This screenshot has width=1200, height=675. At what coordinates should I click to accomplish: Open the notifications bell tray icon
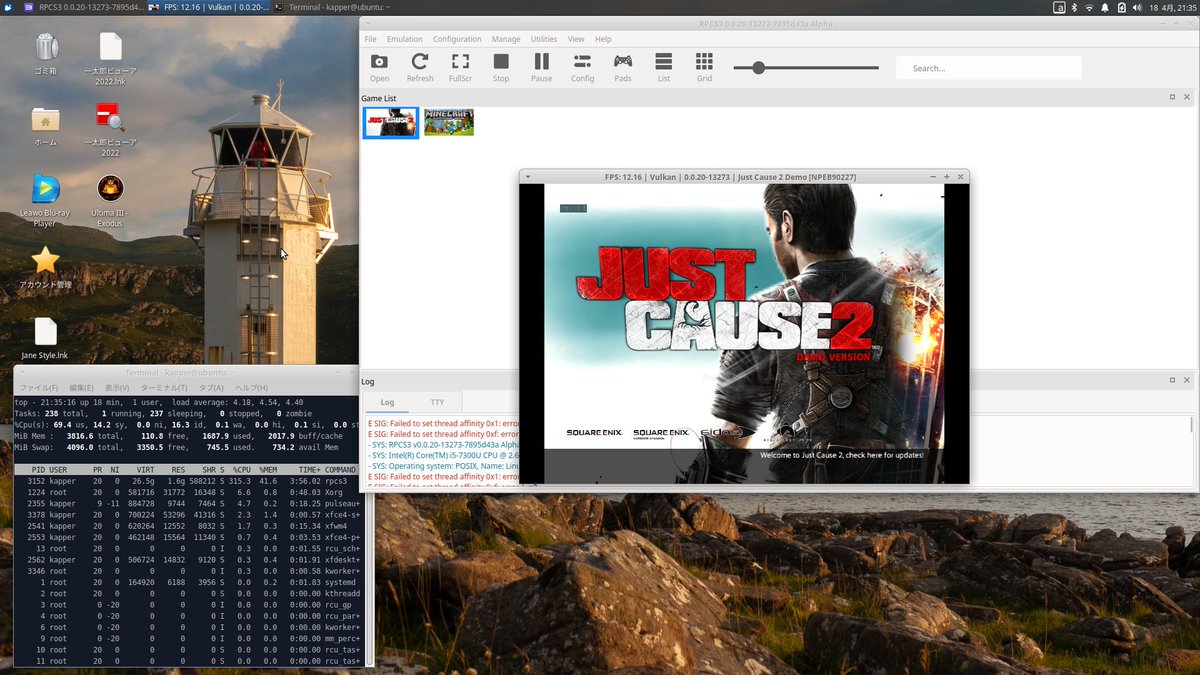[1106, 7]
